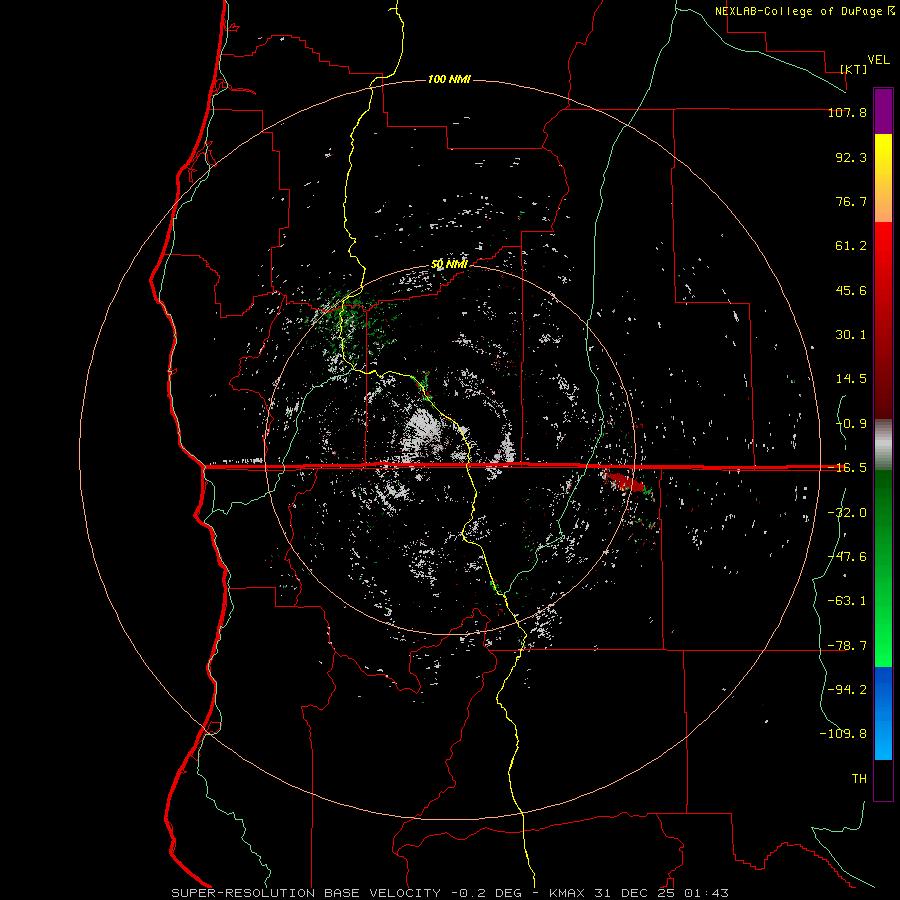Click the VEL legend title
Image resolution: width=900 pixels, height=900 pixels.
(x=879, y=60)
